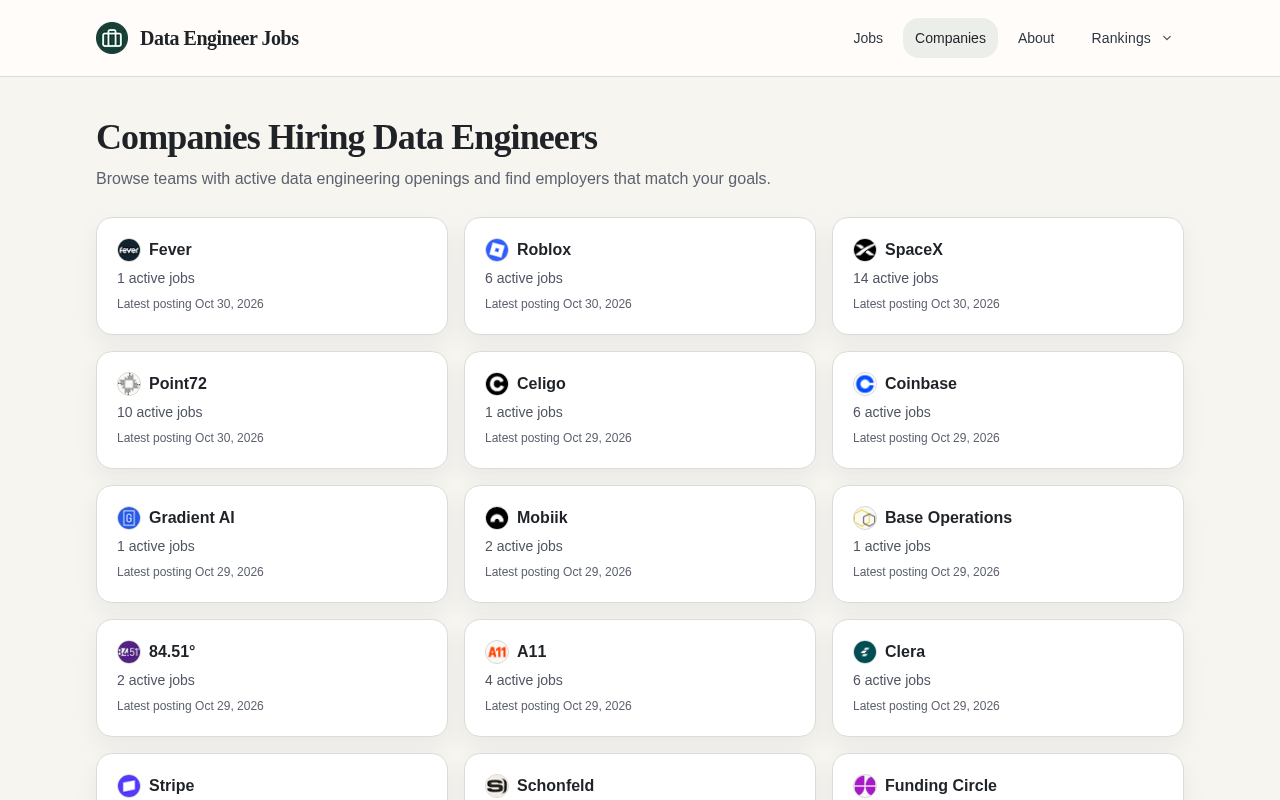This screenshot has width=1280, height=800.
Task: Click the Clera company logo
Action: point(865,652)
